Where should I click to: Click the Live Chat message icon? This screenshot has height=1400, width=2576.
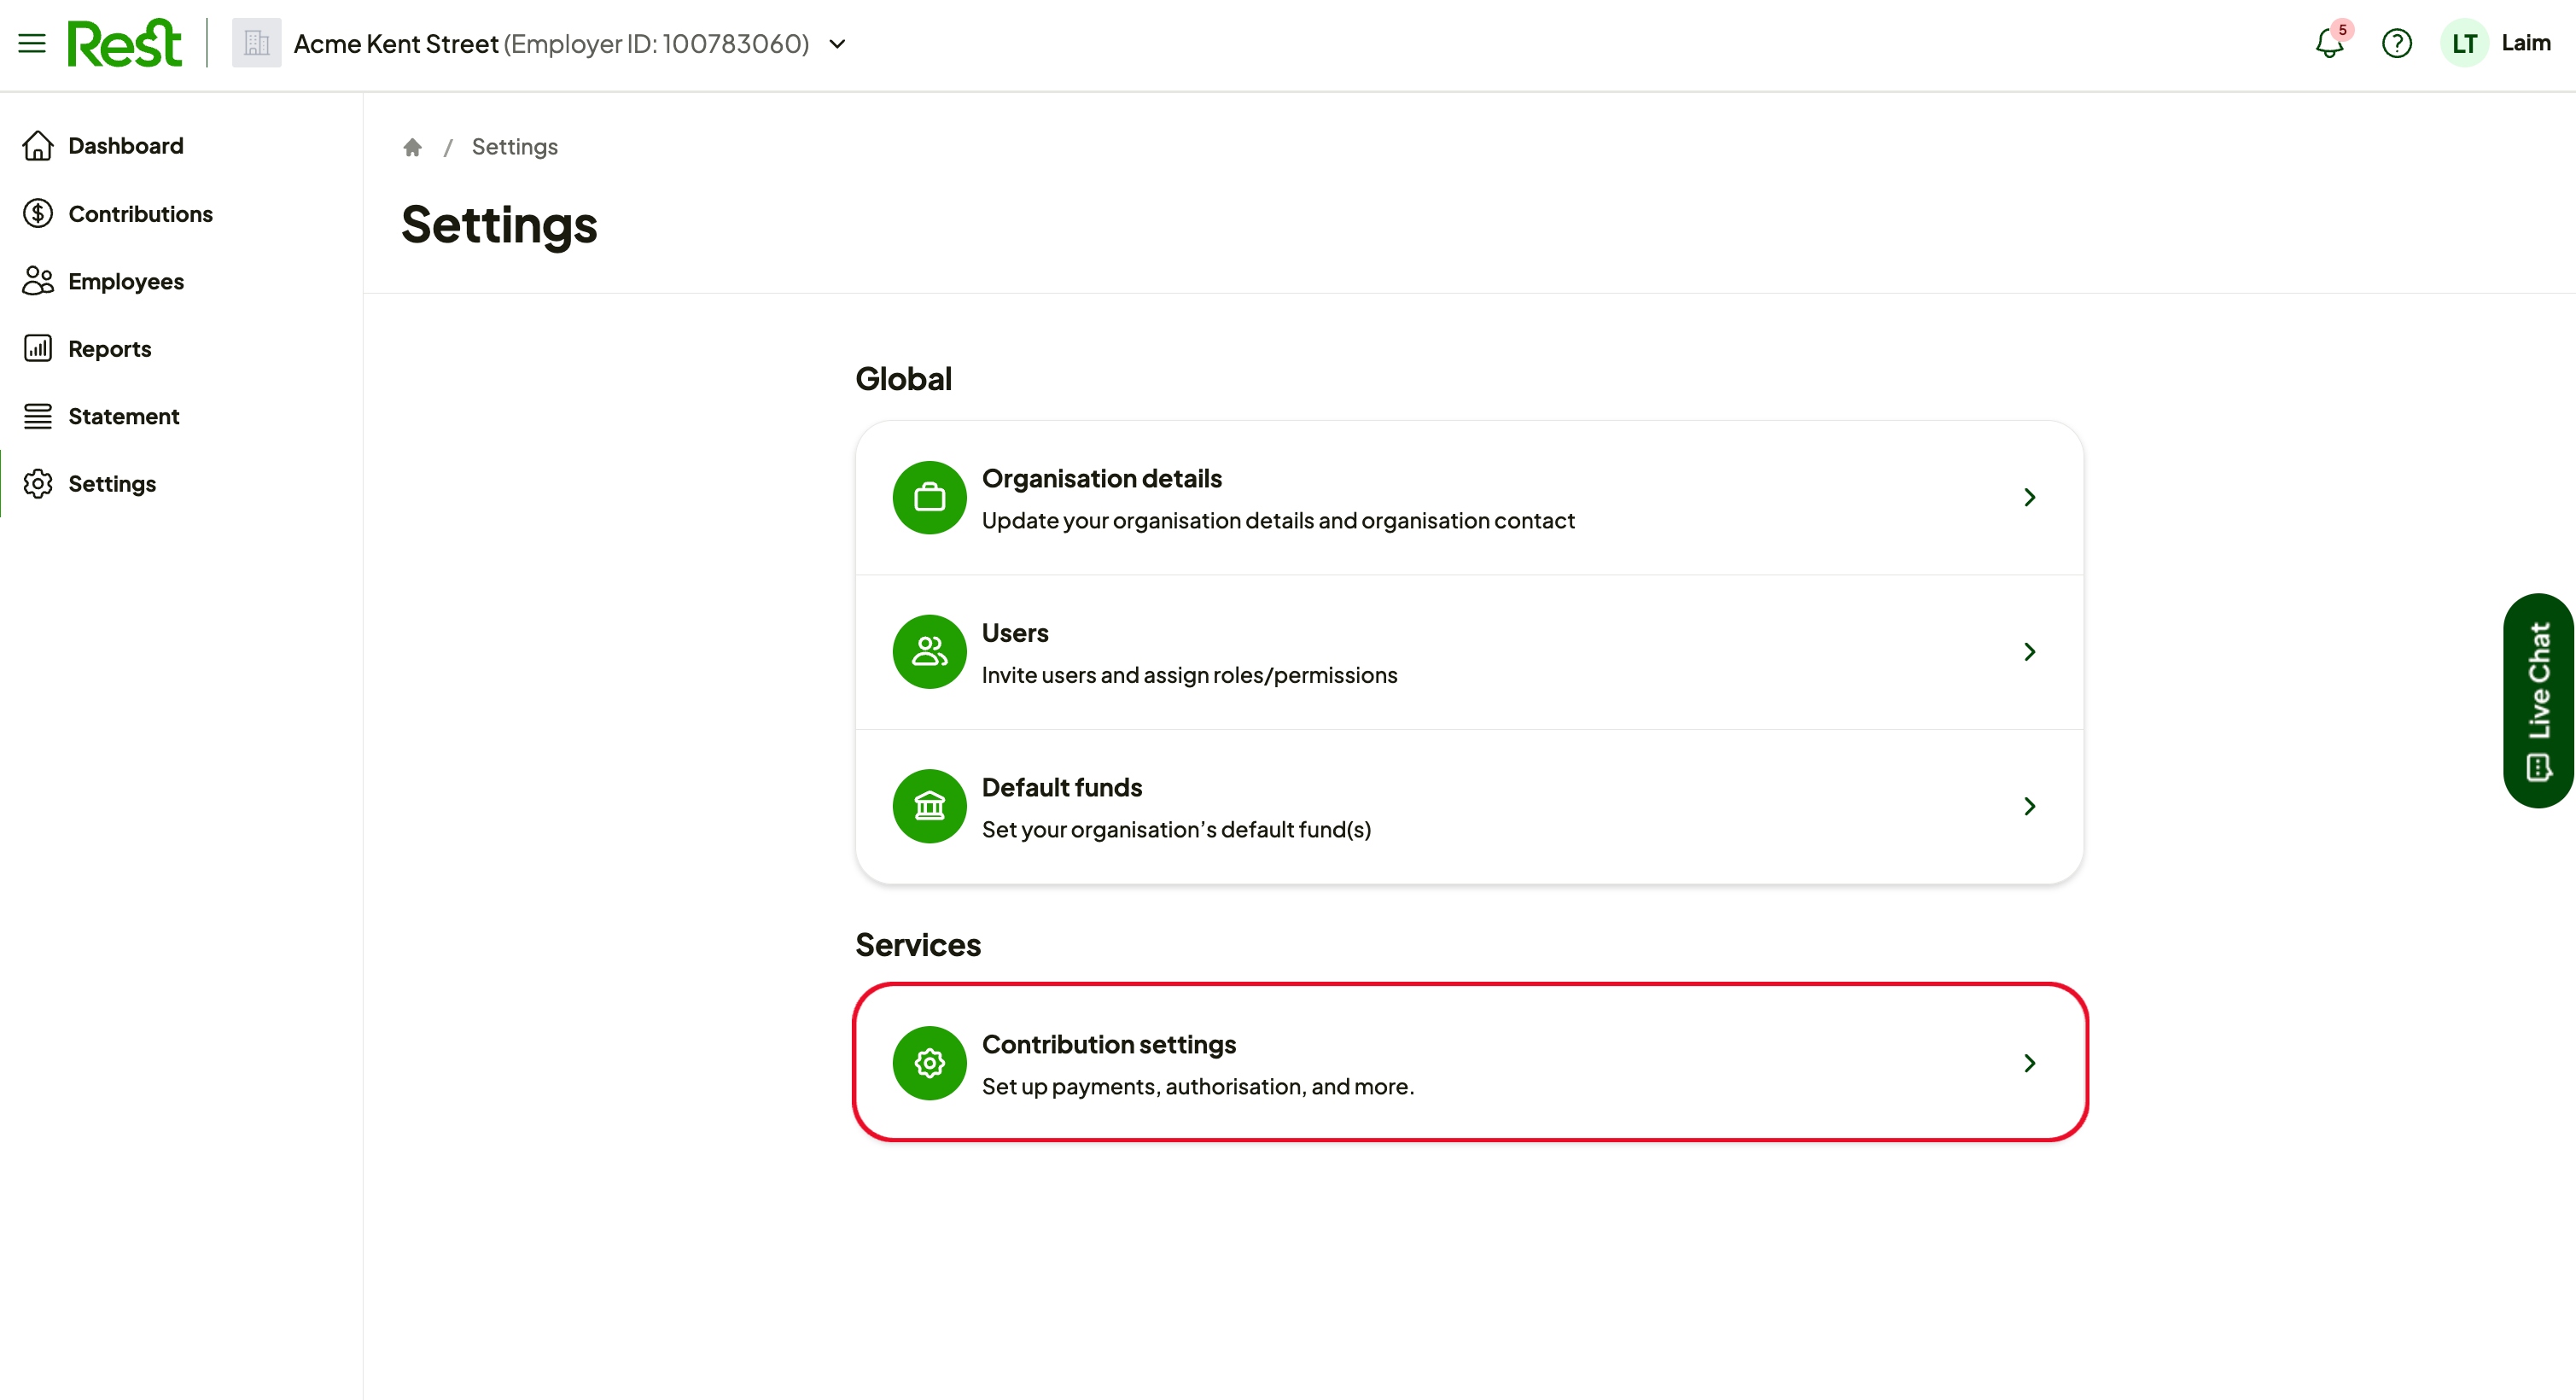tap(2539, 767)
